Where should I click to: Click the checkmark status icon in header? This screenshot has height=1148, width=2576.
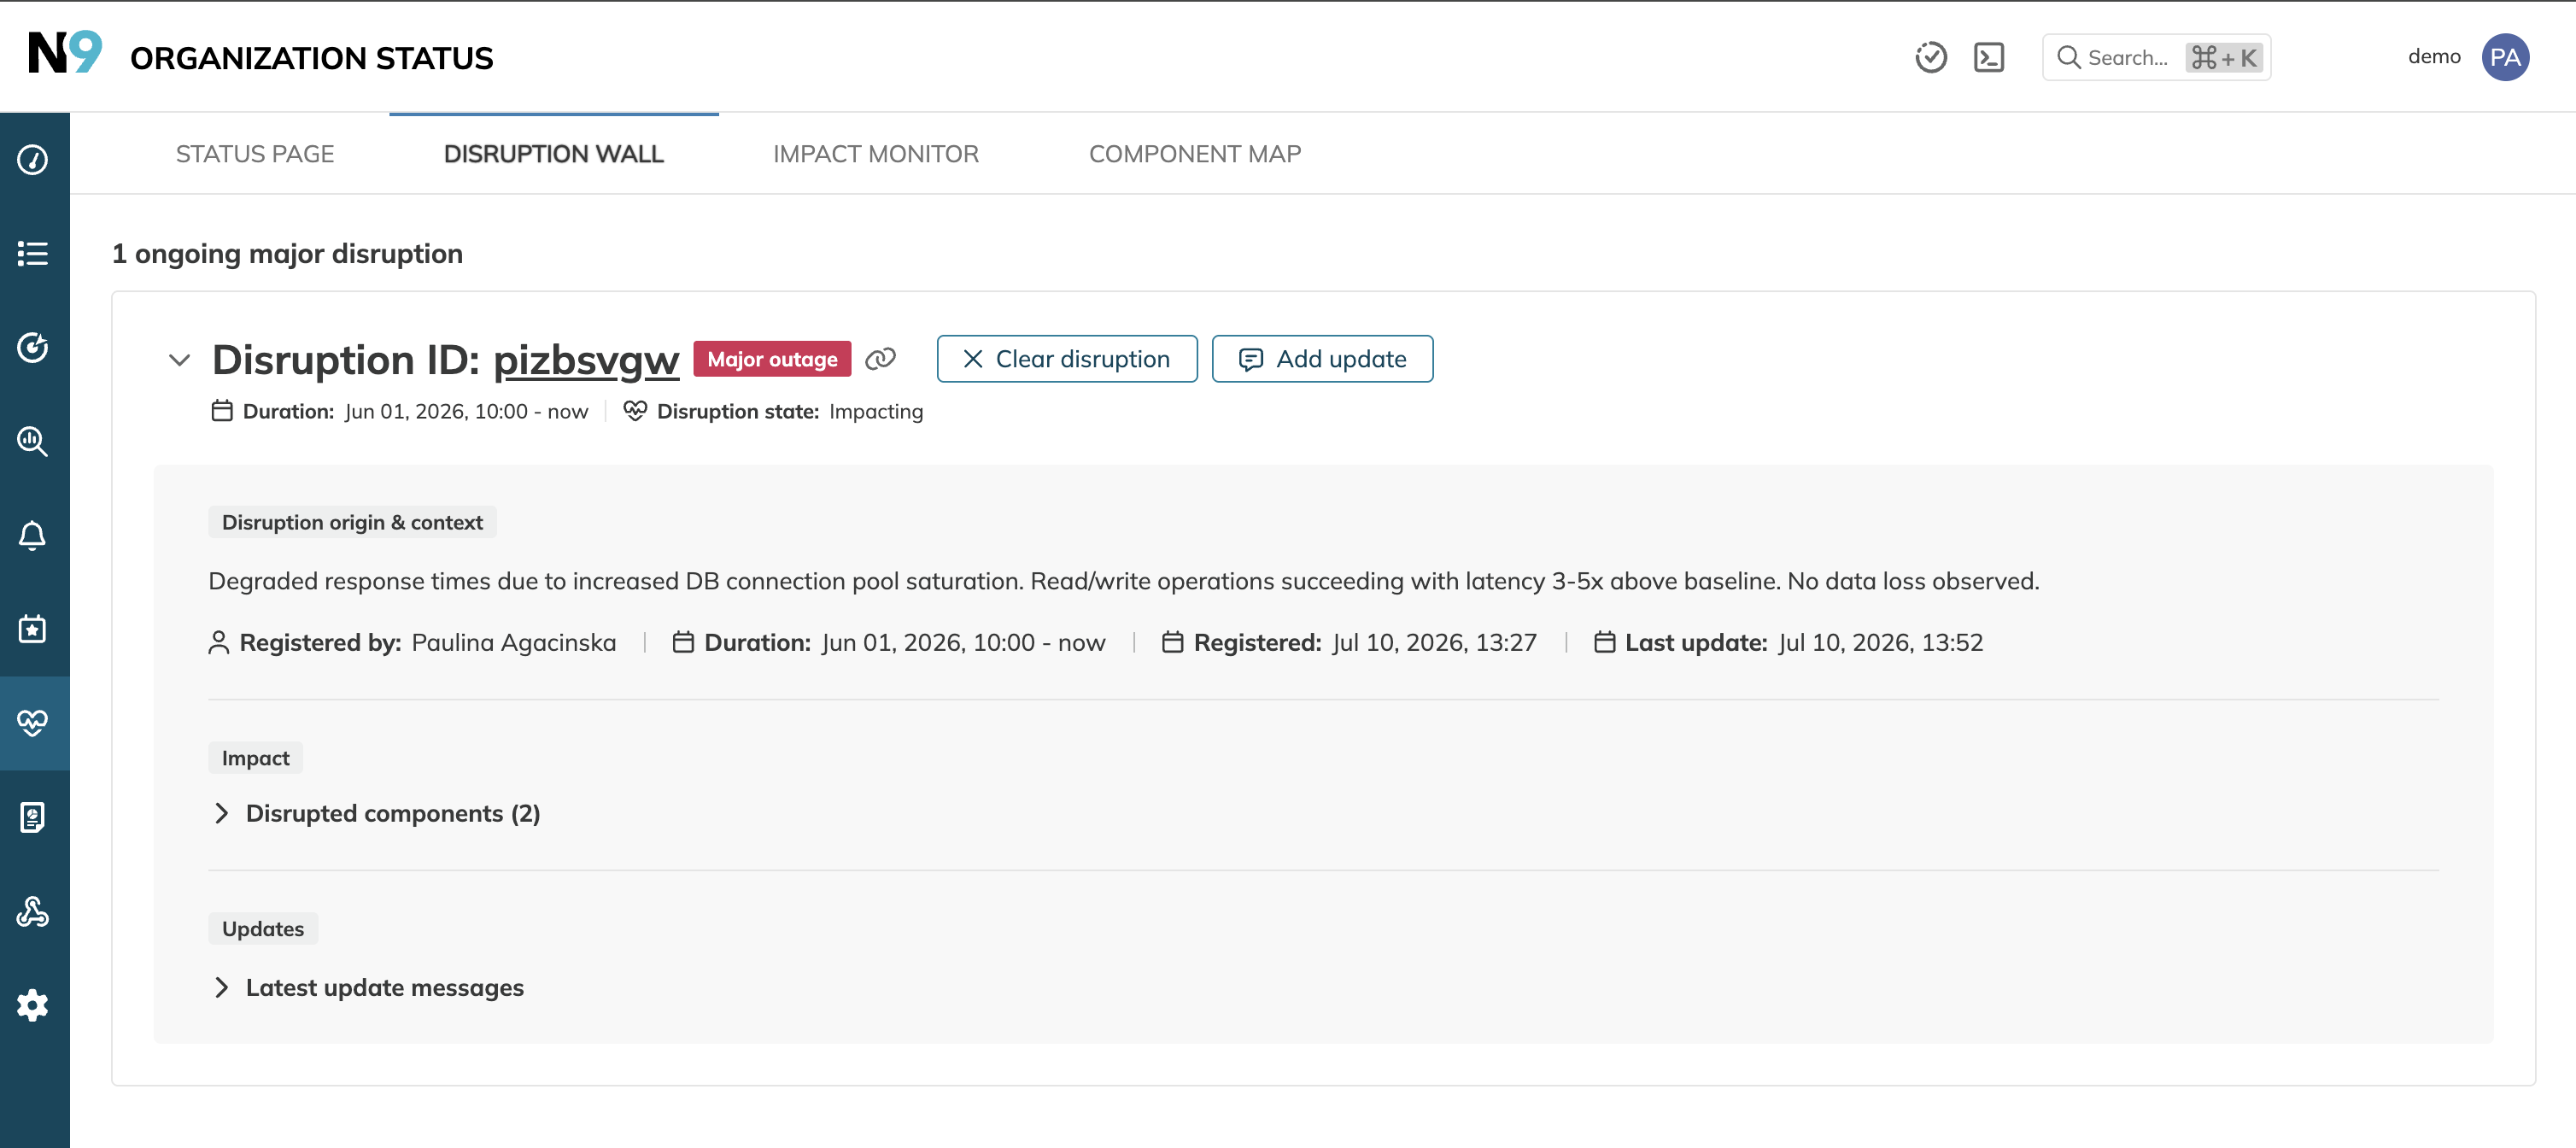point(1931,57)
